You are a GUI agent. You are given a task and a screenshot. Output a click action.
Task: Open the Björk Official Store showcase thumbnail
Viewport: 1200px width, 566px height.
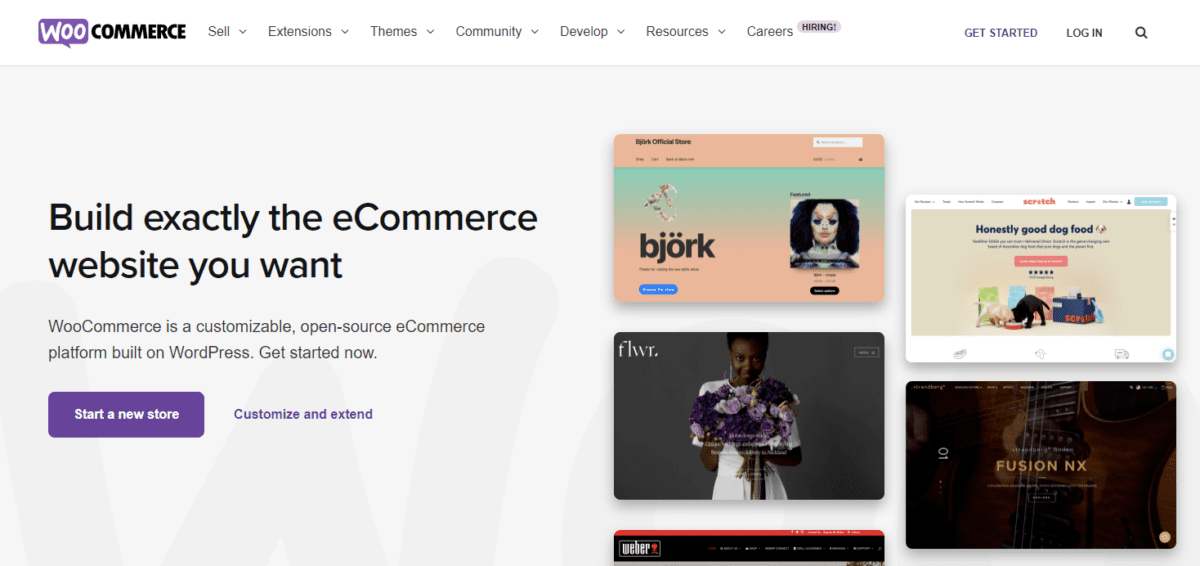[748, 218]
